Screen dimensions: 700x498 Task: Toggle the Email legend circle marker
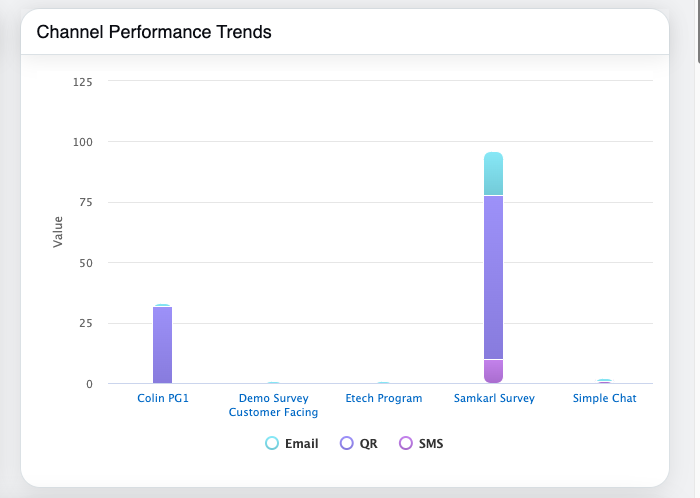point(272,443)
